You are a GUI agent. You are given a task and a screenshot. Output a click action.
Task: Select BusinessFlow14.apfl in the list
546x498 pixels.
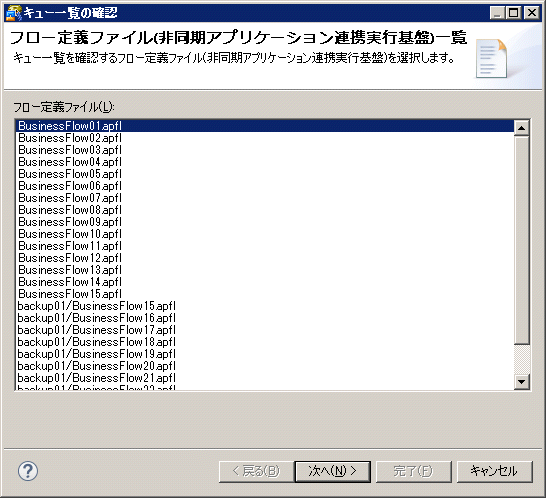[265, 282]
